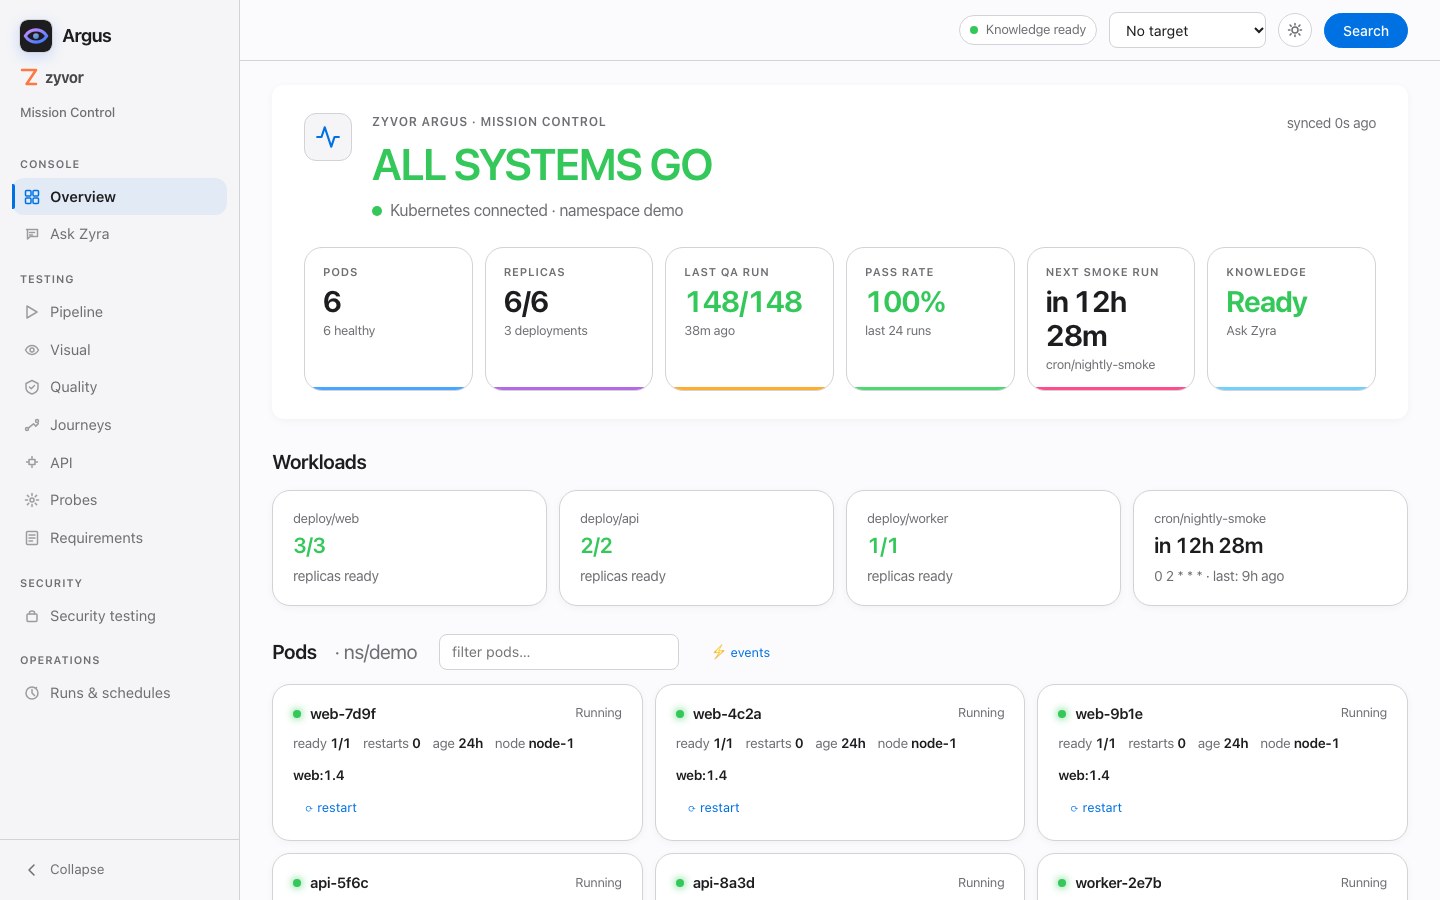Collapse the sidebar with the chevron
The width and height of the screenshot is (1440, 900).
pyautogui.click(x=32, y=869)
